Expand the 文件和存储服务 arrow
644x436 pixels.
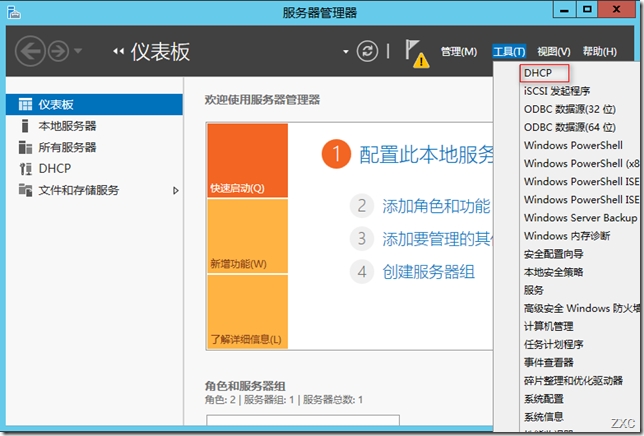[x=176, y=190]
